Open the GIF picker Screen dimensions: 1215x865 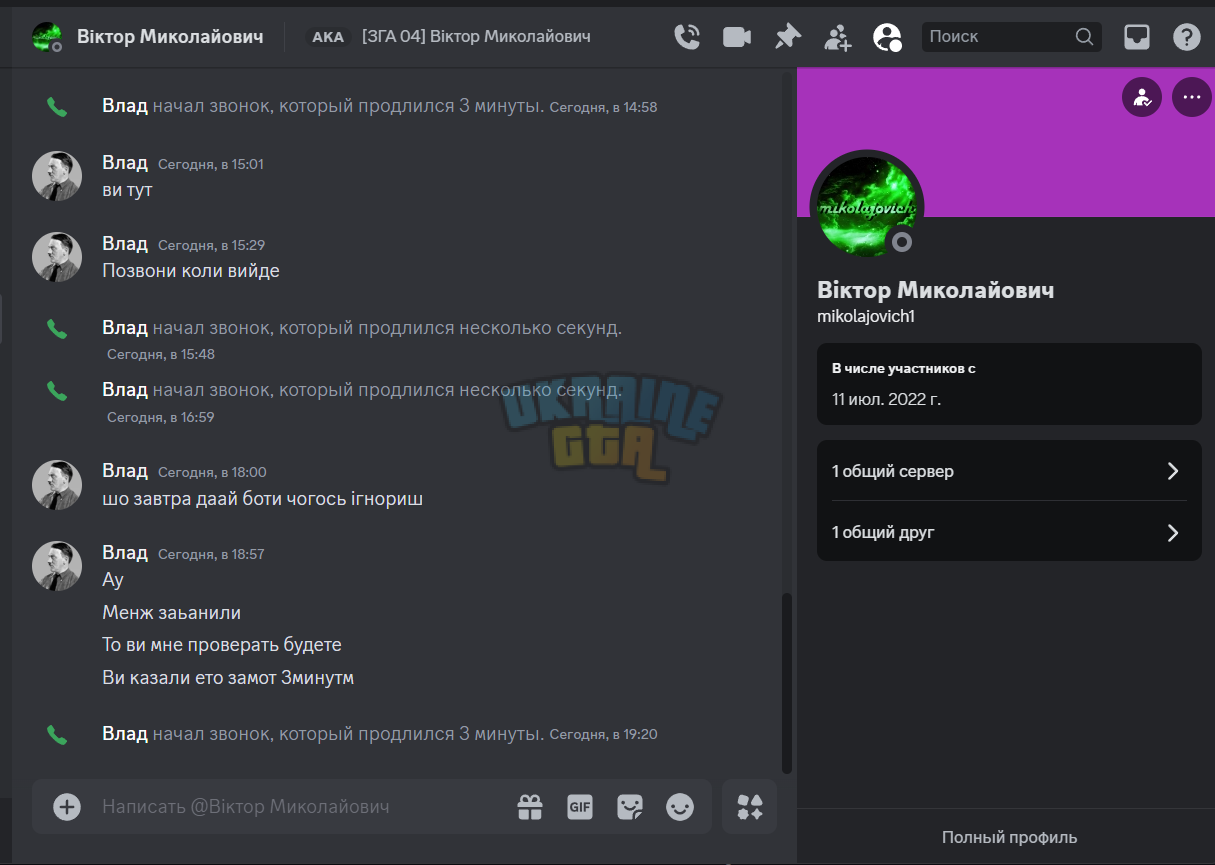[580, 806]
